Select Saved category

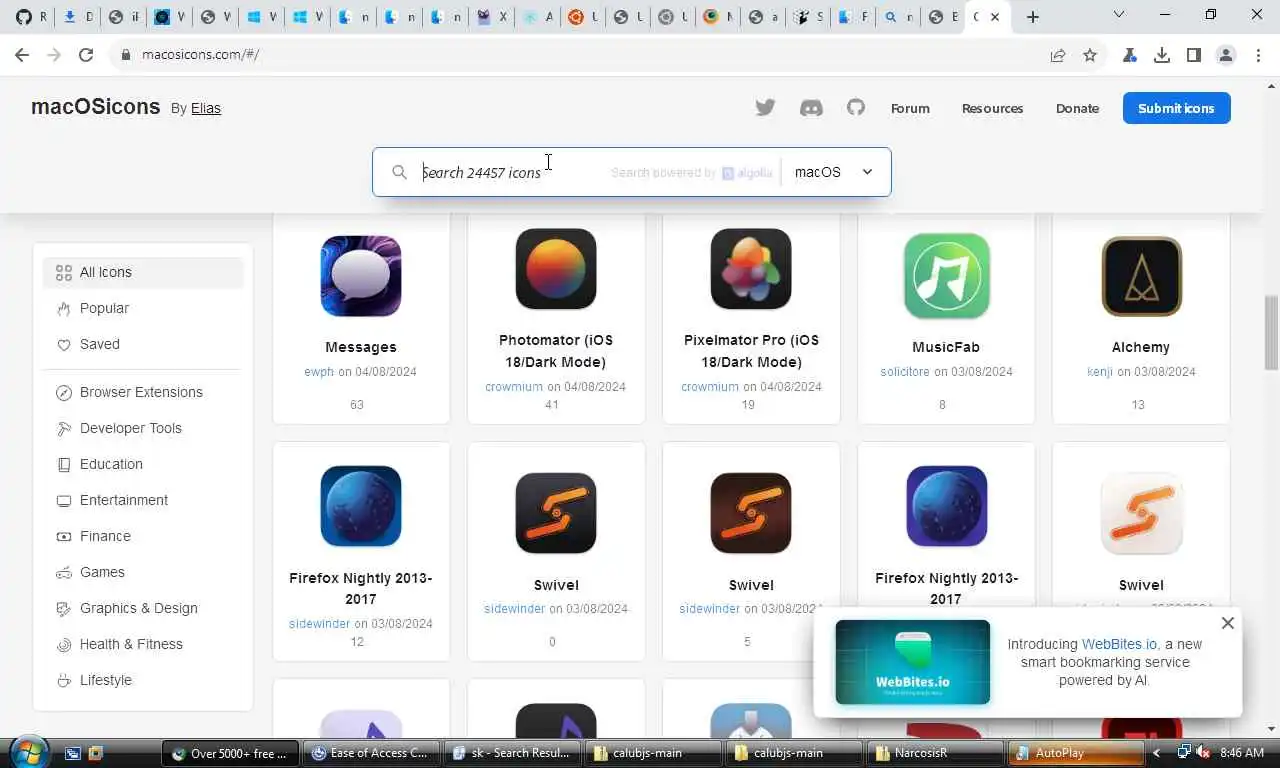point(143,344)
